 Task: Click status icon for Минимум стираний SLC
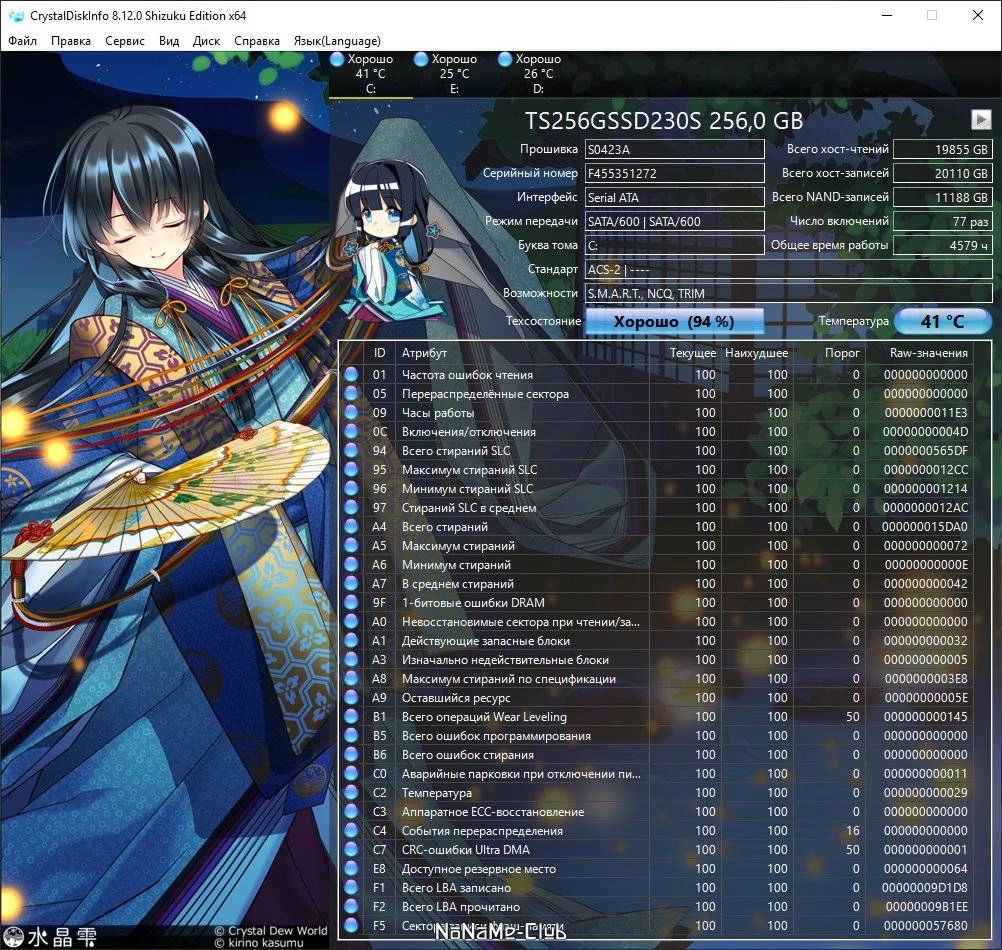(x=351, y=489)
